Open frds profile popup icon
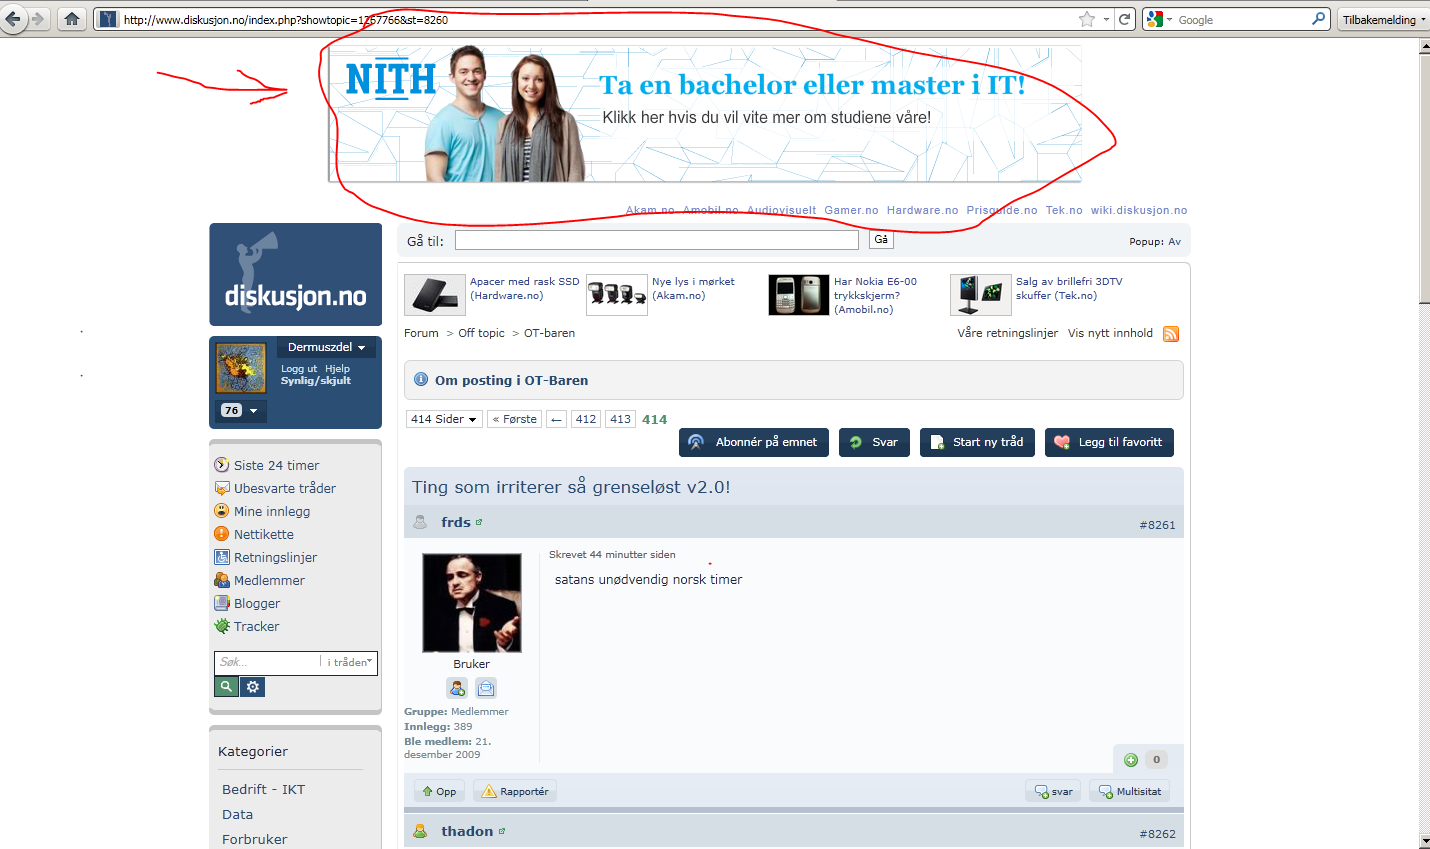The width and height of the screenshot is (1430, 849). point(479,522)
